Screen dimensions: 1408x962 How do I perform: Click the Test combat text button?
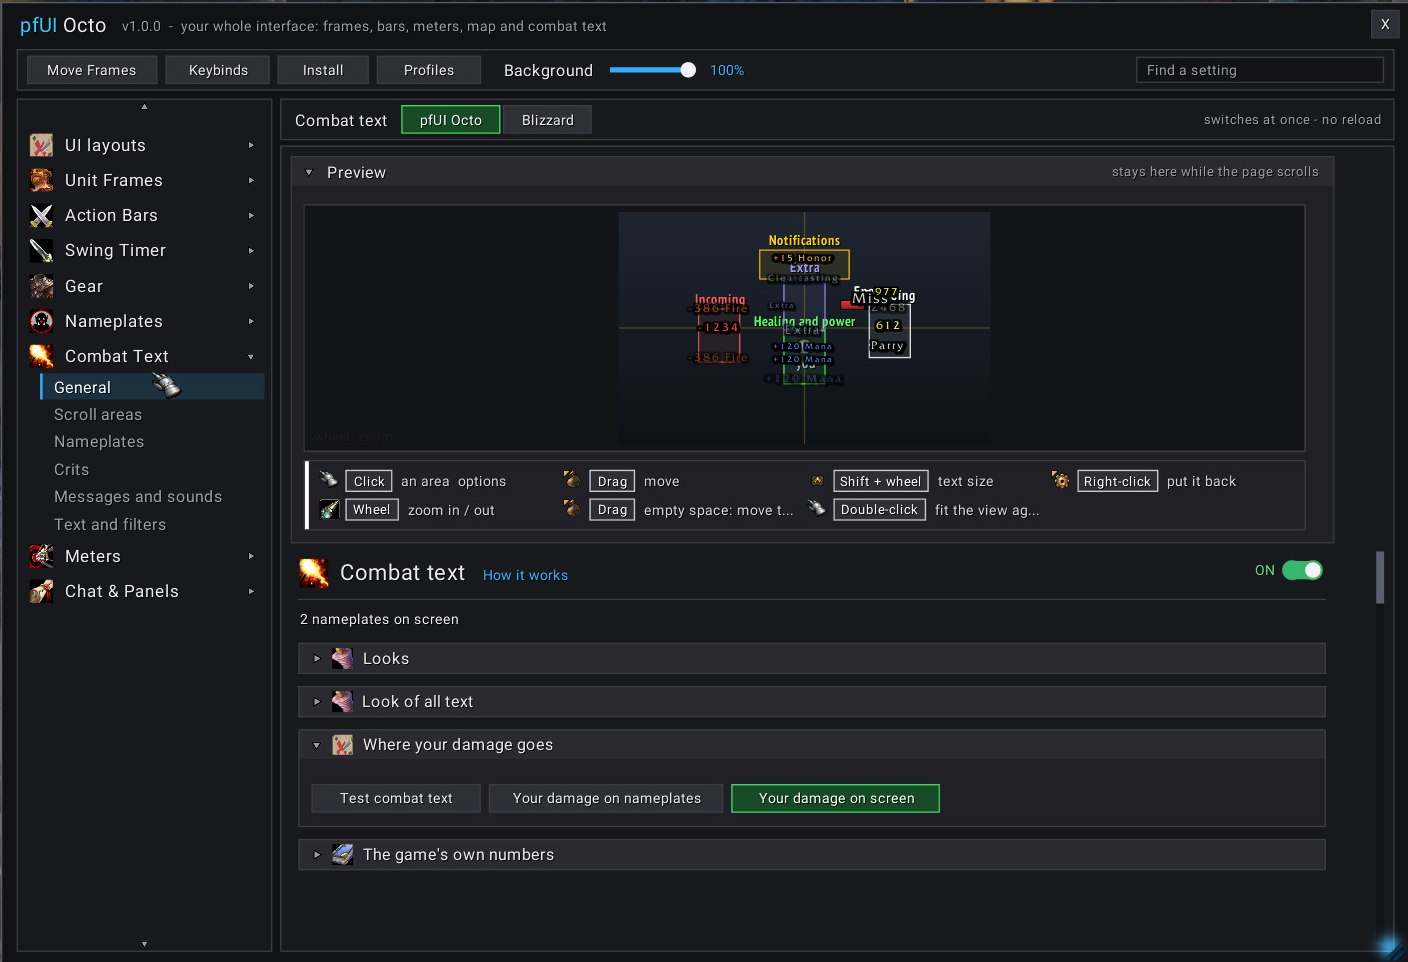tap(396, 798)
